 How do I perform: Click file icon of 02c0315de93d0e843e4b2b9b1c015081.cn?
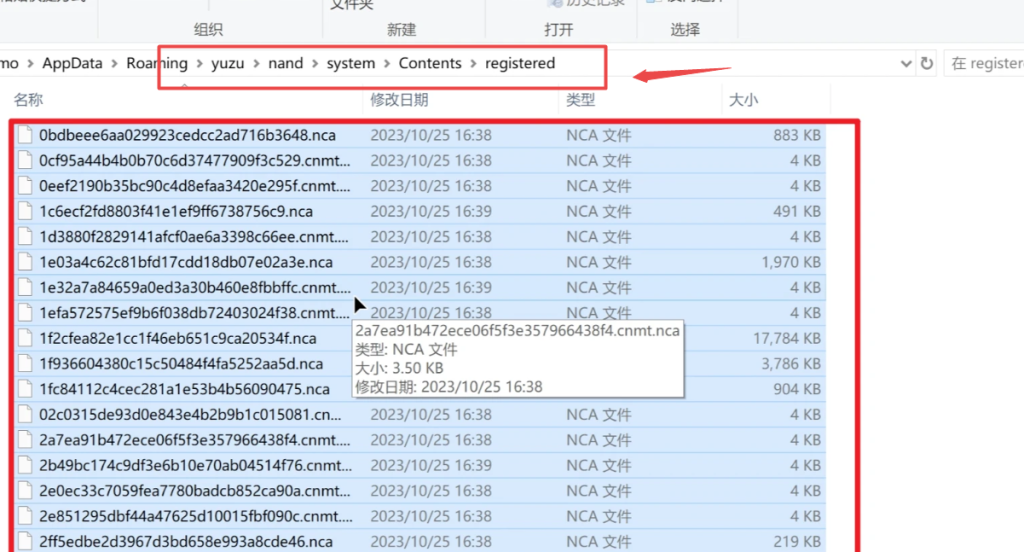pyautogui.click(x=25, y=415)
